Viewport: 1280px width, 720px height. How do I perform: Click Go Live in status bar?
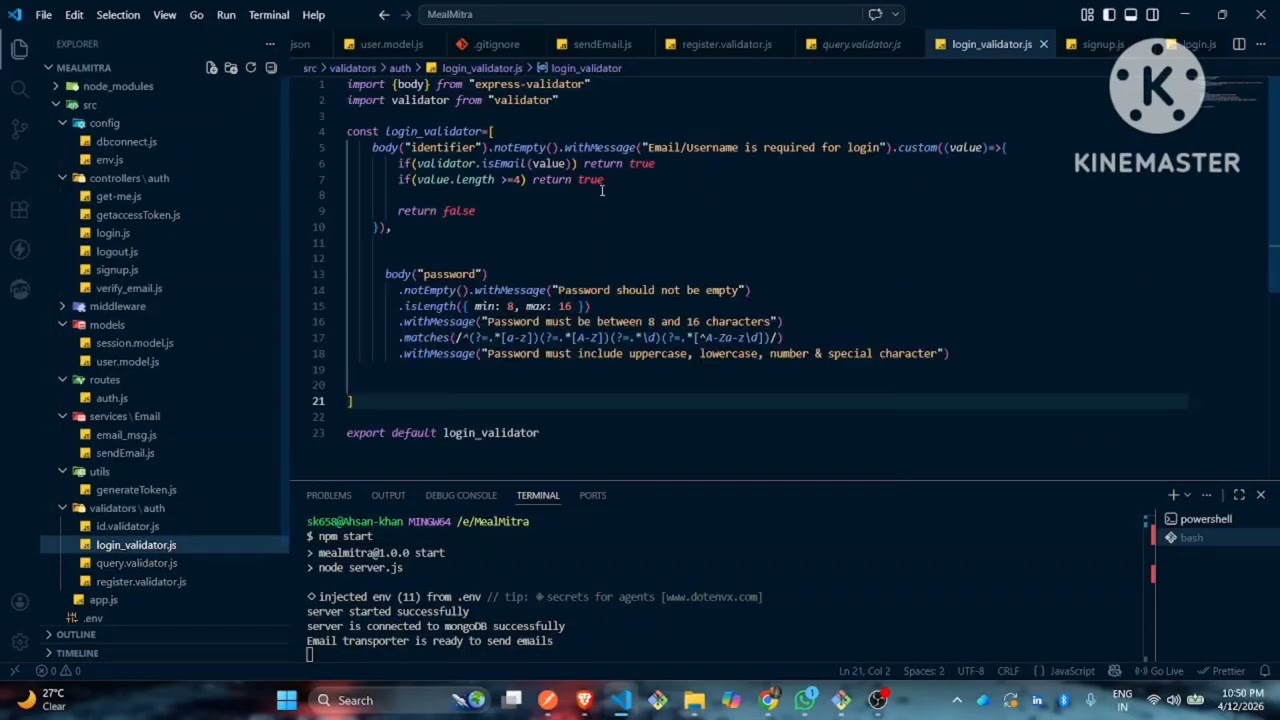1160,671
